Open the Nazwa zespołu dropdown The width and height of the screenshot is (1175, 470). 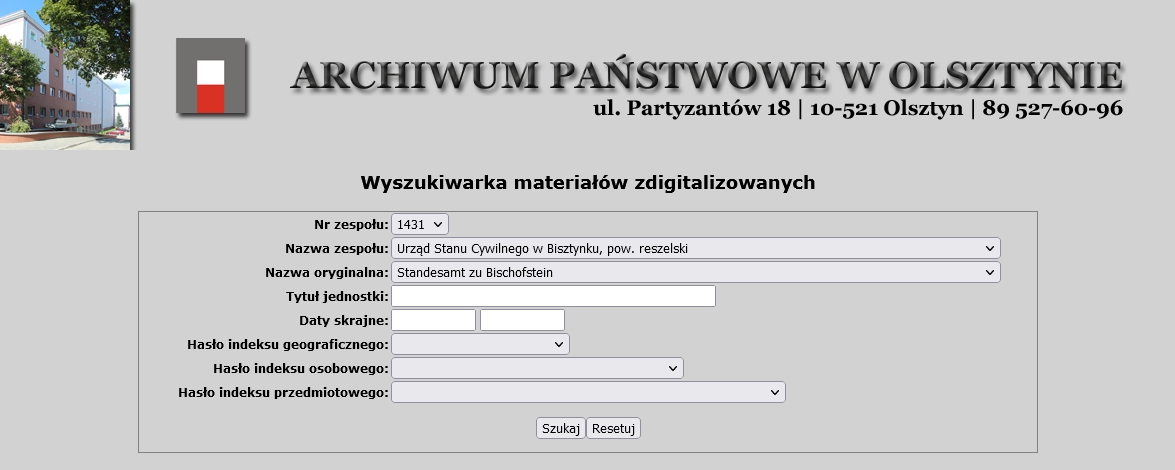click(x=695, y=248)
